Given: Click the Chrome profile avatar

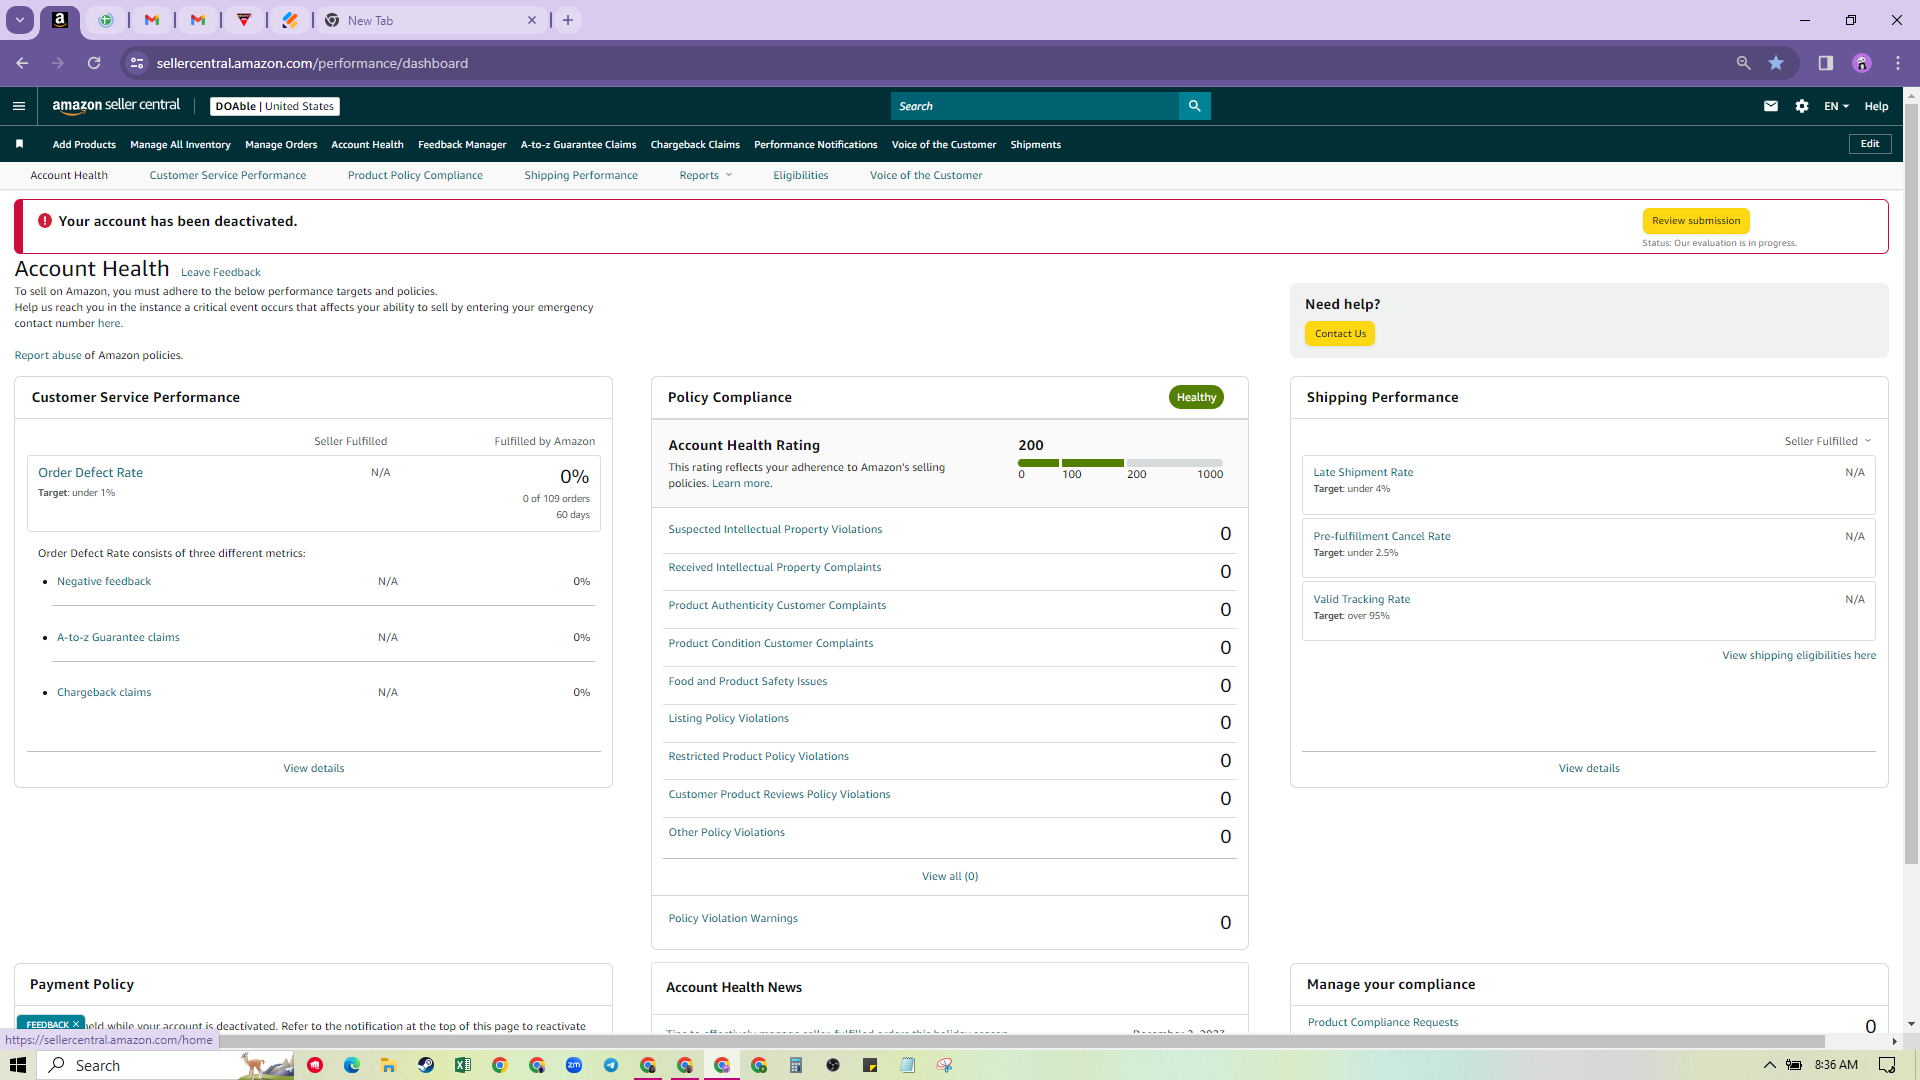Looking at the screenshot, I should pos(1861,63).
